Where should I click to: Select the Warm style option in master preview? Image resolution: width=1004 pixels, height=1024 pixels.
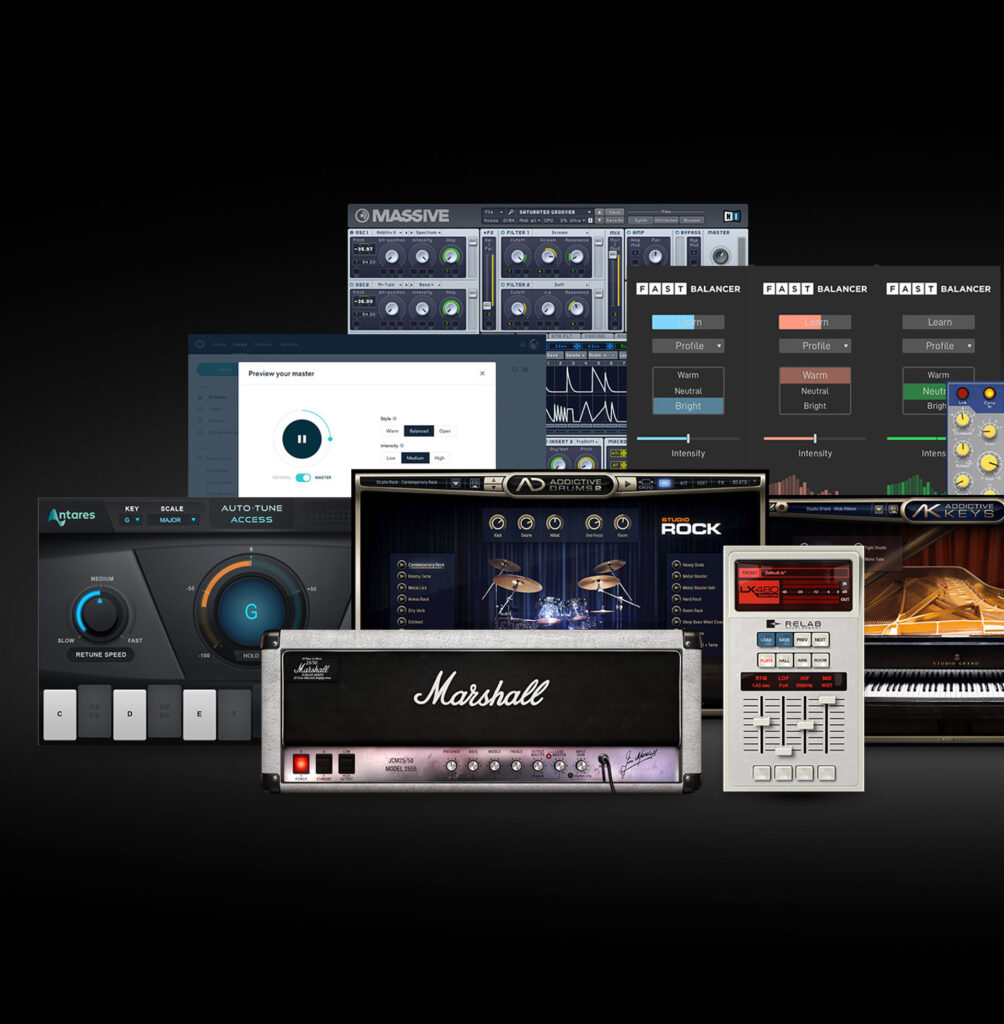[392, 431]
